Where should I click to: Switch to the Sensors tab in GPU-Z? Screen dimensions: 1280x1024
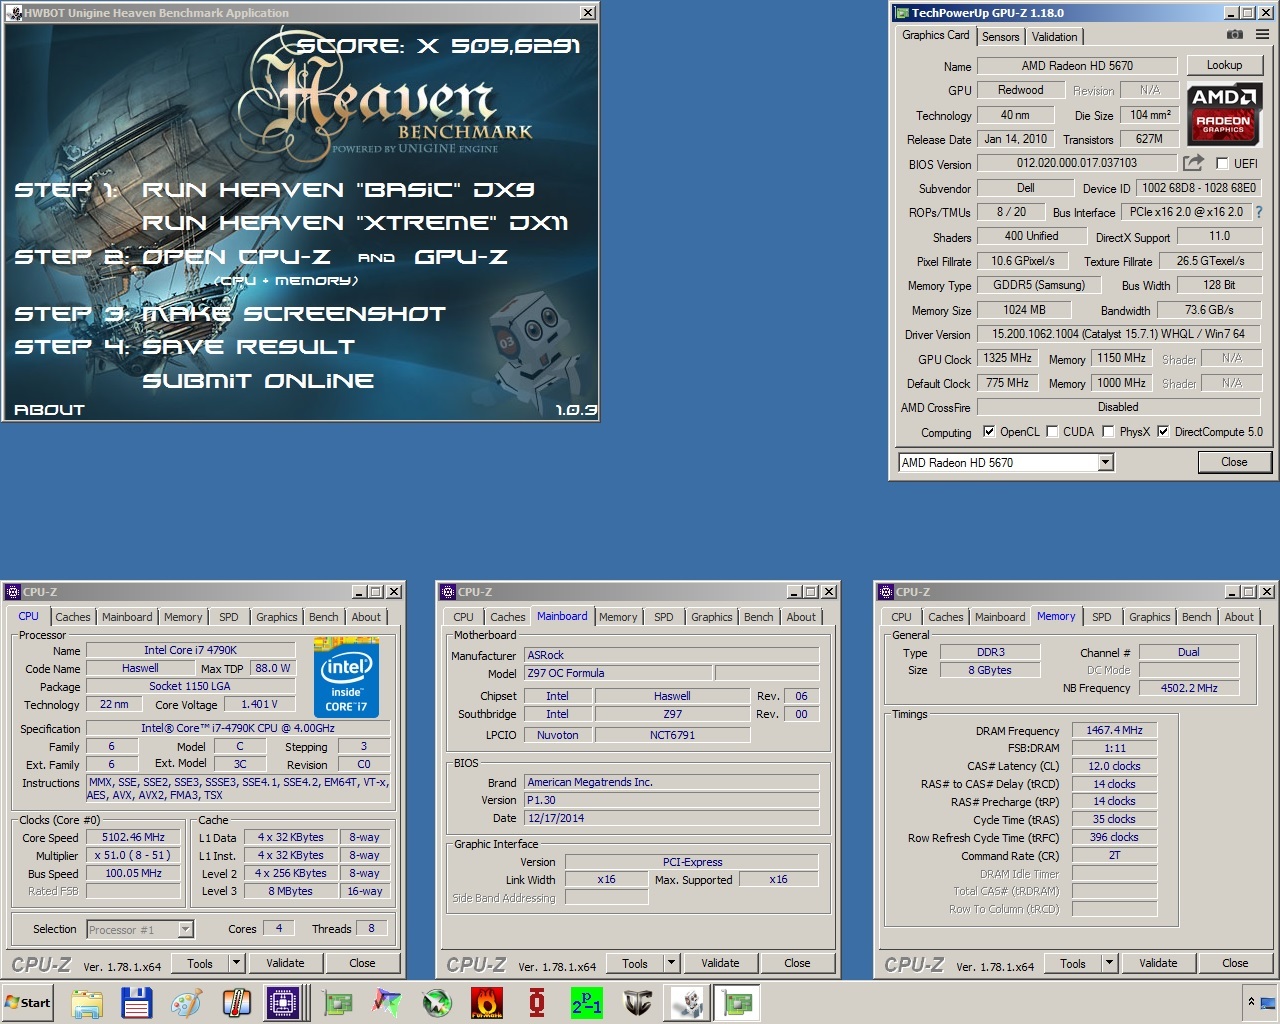(x=1000, y=37)
